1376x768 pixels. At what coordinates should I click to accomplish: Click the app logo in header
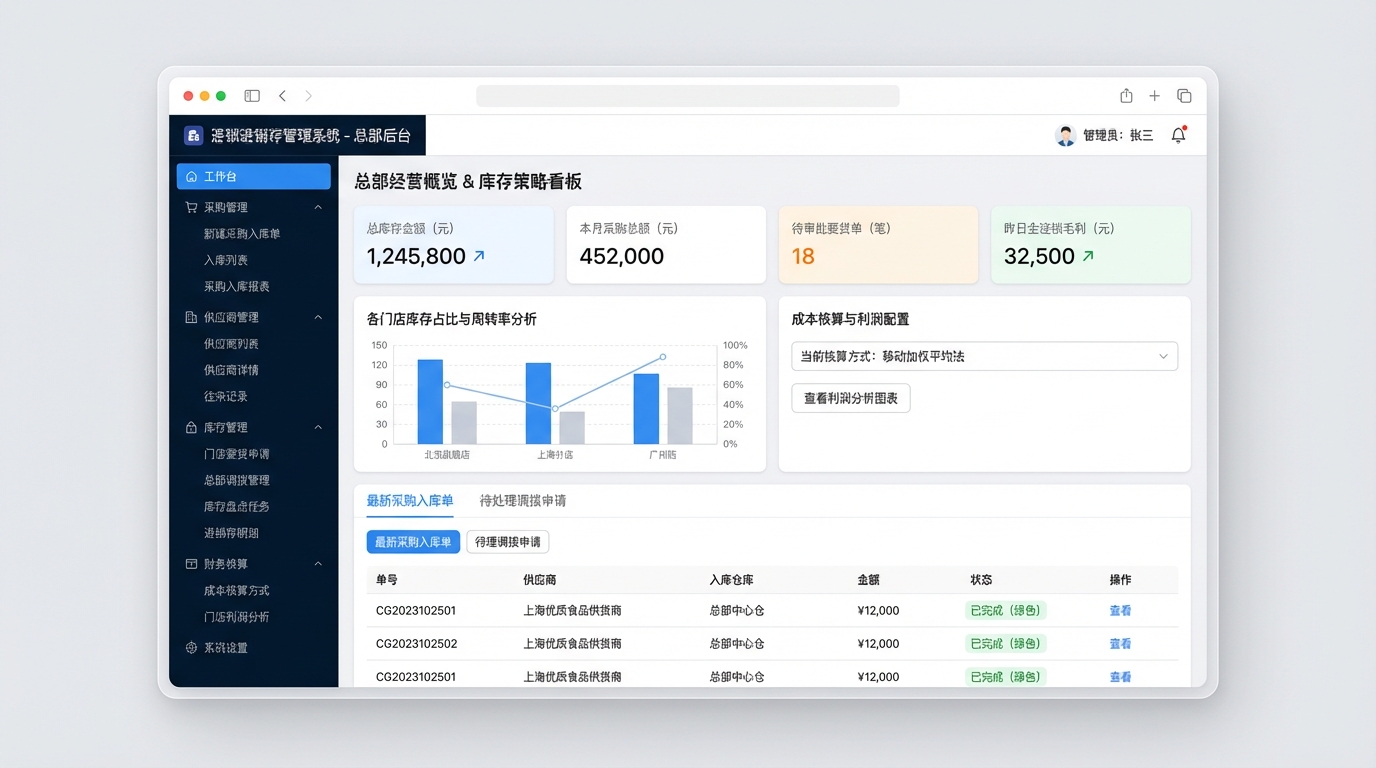[193, 136]
